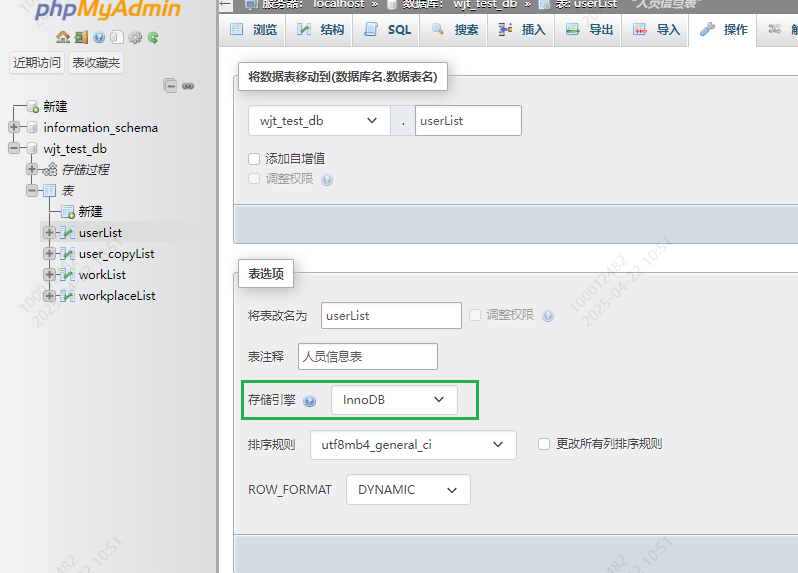Click the MySQL docs page icon
798x573 pixels.
[x=117, y=37]
